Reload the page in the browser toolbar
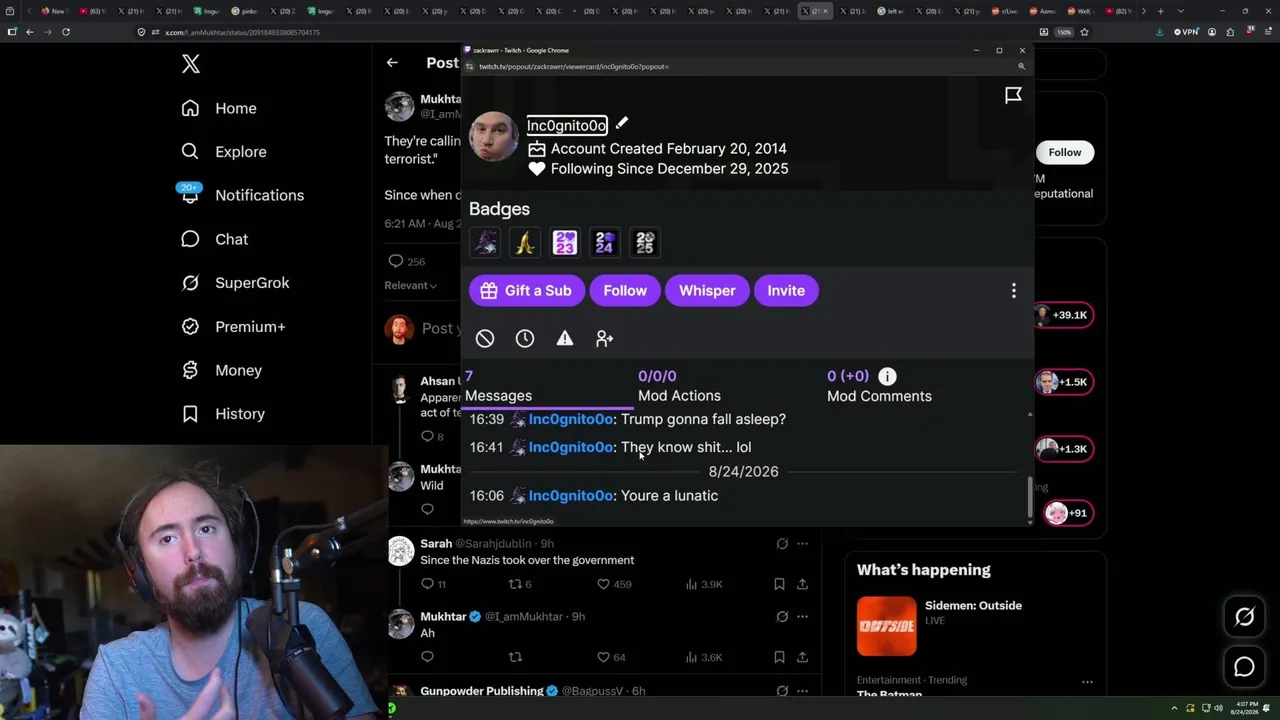This screenshot has height=720, width=1280. pos(66,32)
